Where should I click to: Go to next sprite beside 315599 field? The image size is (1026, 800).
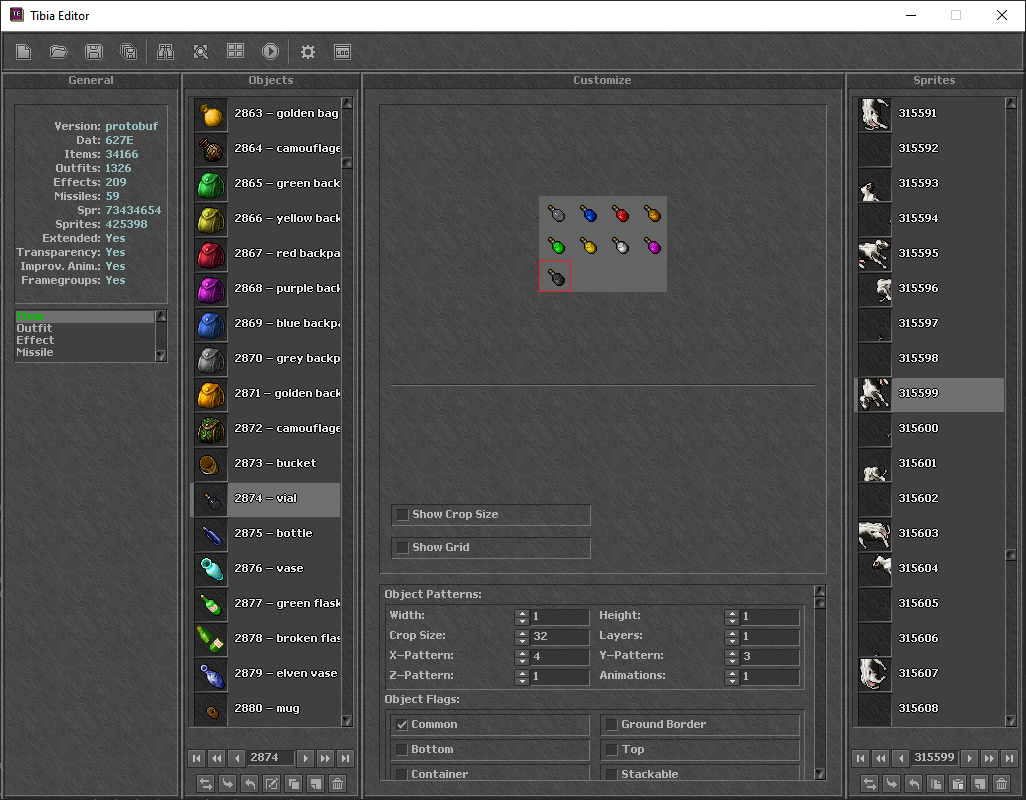969,758
